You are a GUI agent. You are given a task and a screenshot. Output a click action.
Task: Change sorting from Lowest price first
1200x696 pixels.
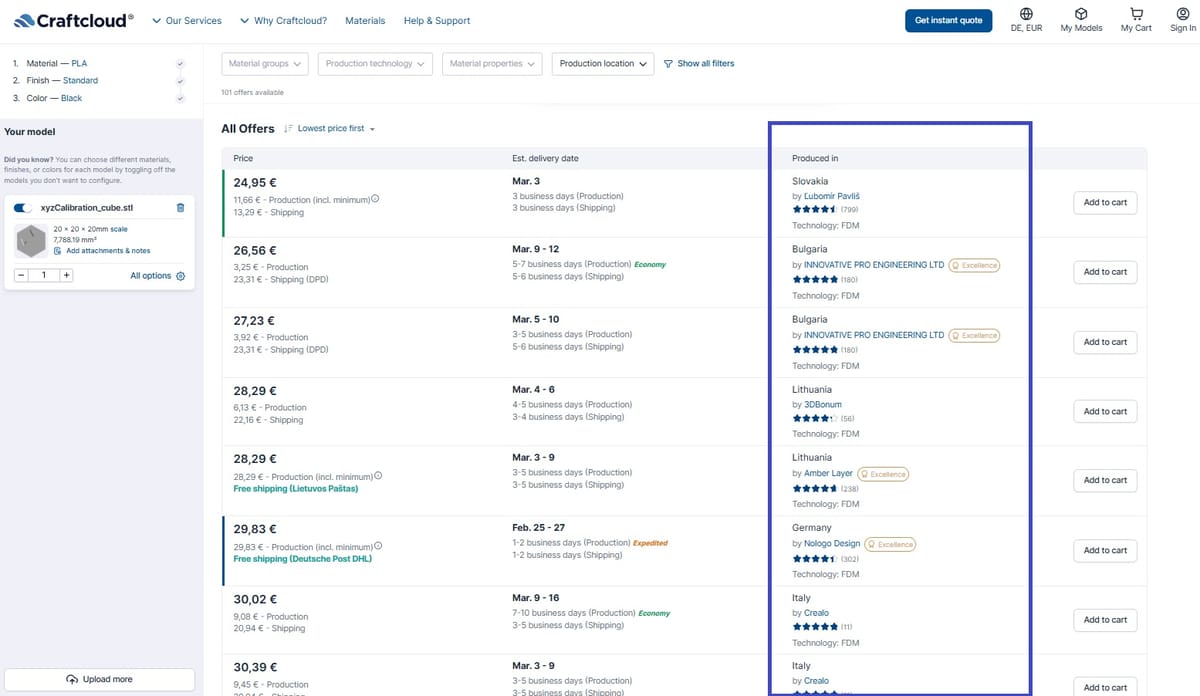[x=330, y=129]
